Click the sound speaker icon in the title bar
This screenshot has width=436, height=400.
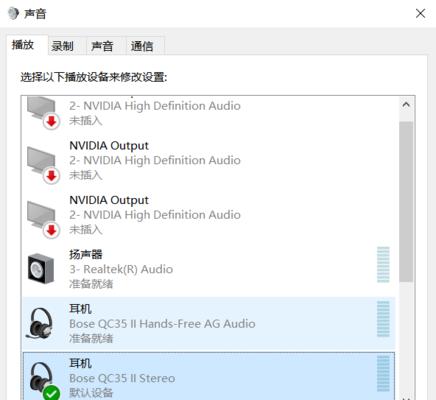[13, 14]
